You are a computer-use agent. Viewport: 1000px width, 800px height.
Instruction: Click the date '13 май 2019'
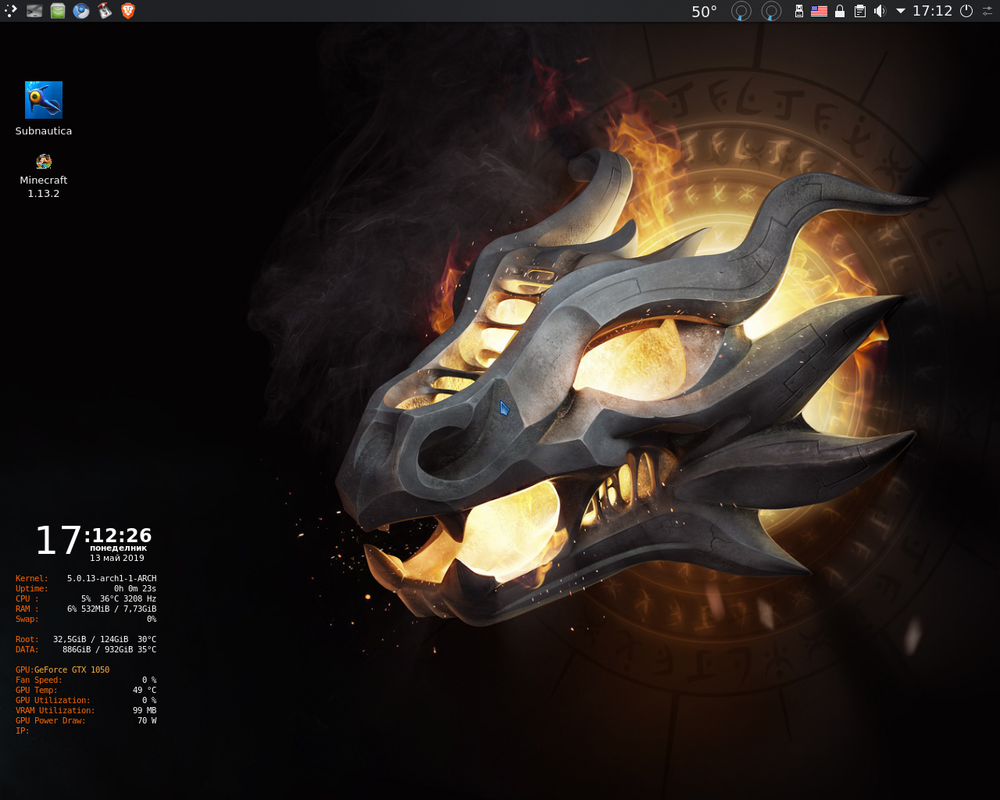tap(117, 558)
